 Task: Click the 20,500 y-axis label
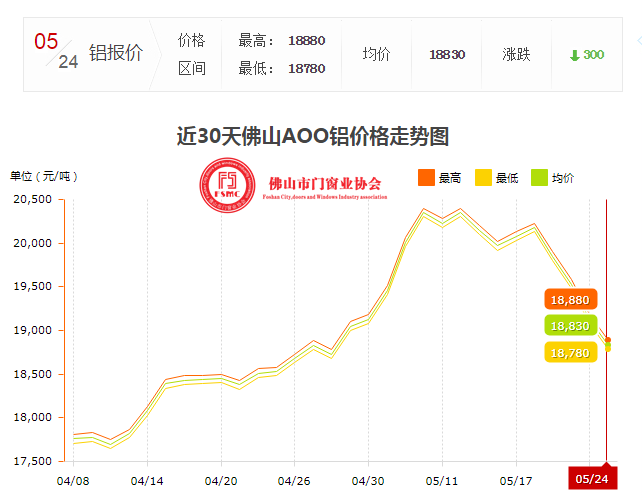point(32,199)
